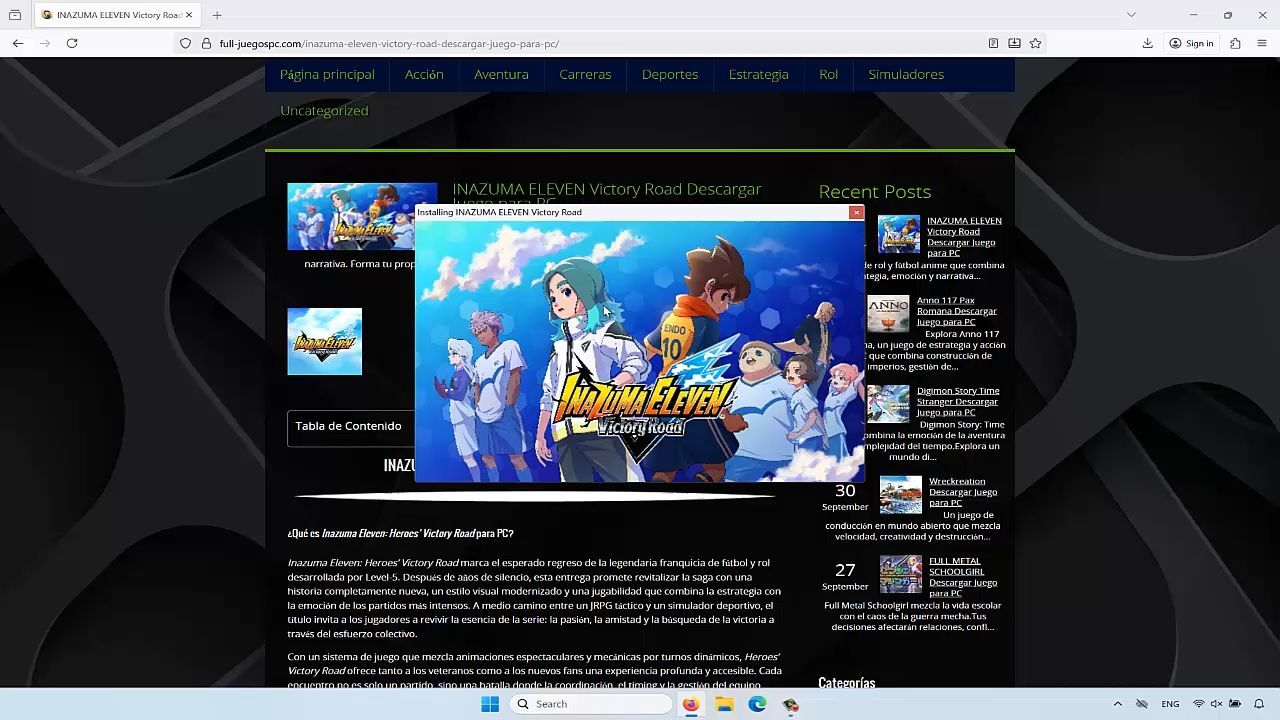Show hidden system tray icons

pyautogui.click(x=1117, y=704)
